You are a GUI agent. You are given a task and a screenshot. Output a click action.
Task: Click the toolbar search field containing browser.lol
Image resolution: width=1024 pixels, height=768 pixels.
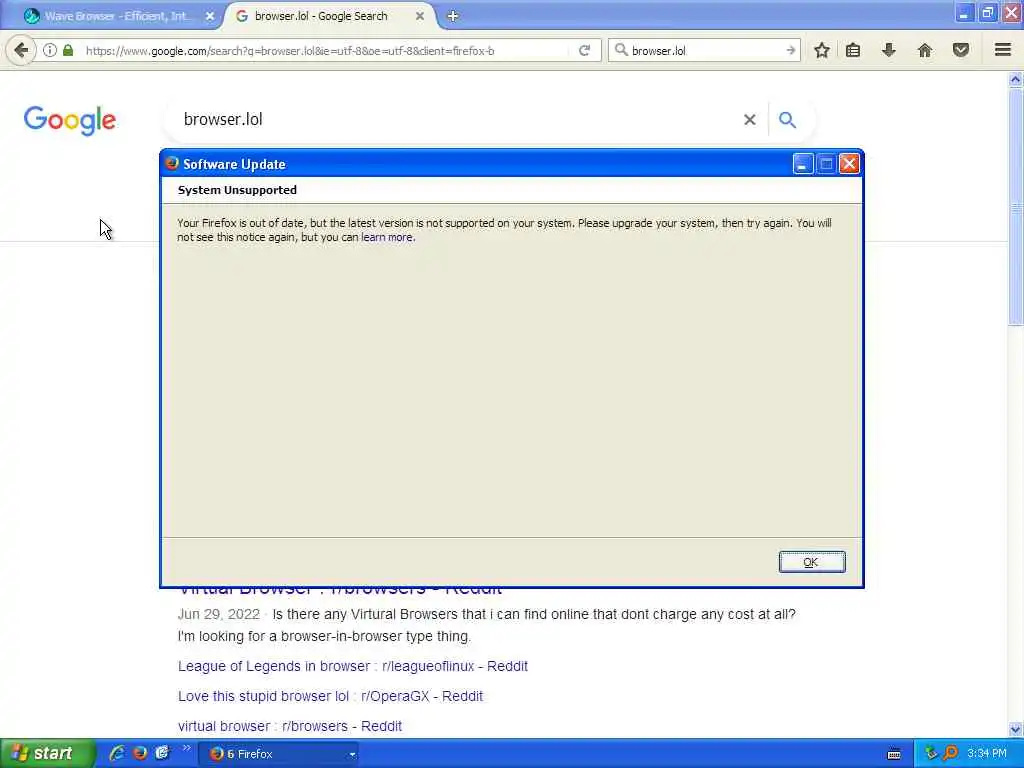click(x=705, y=50)
